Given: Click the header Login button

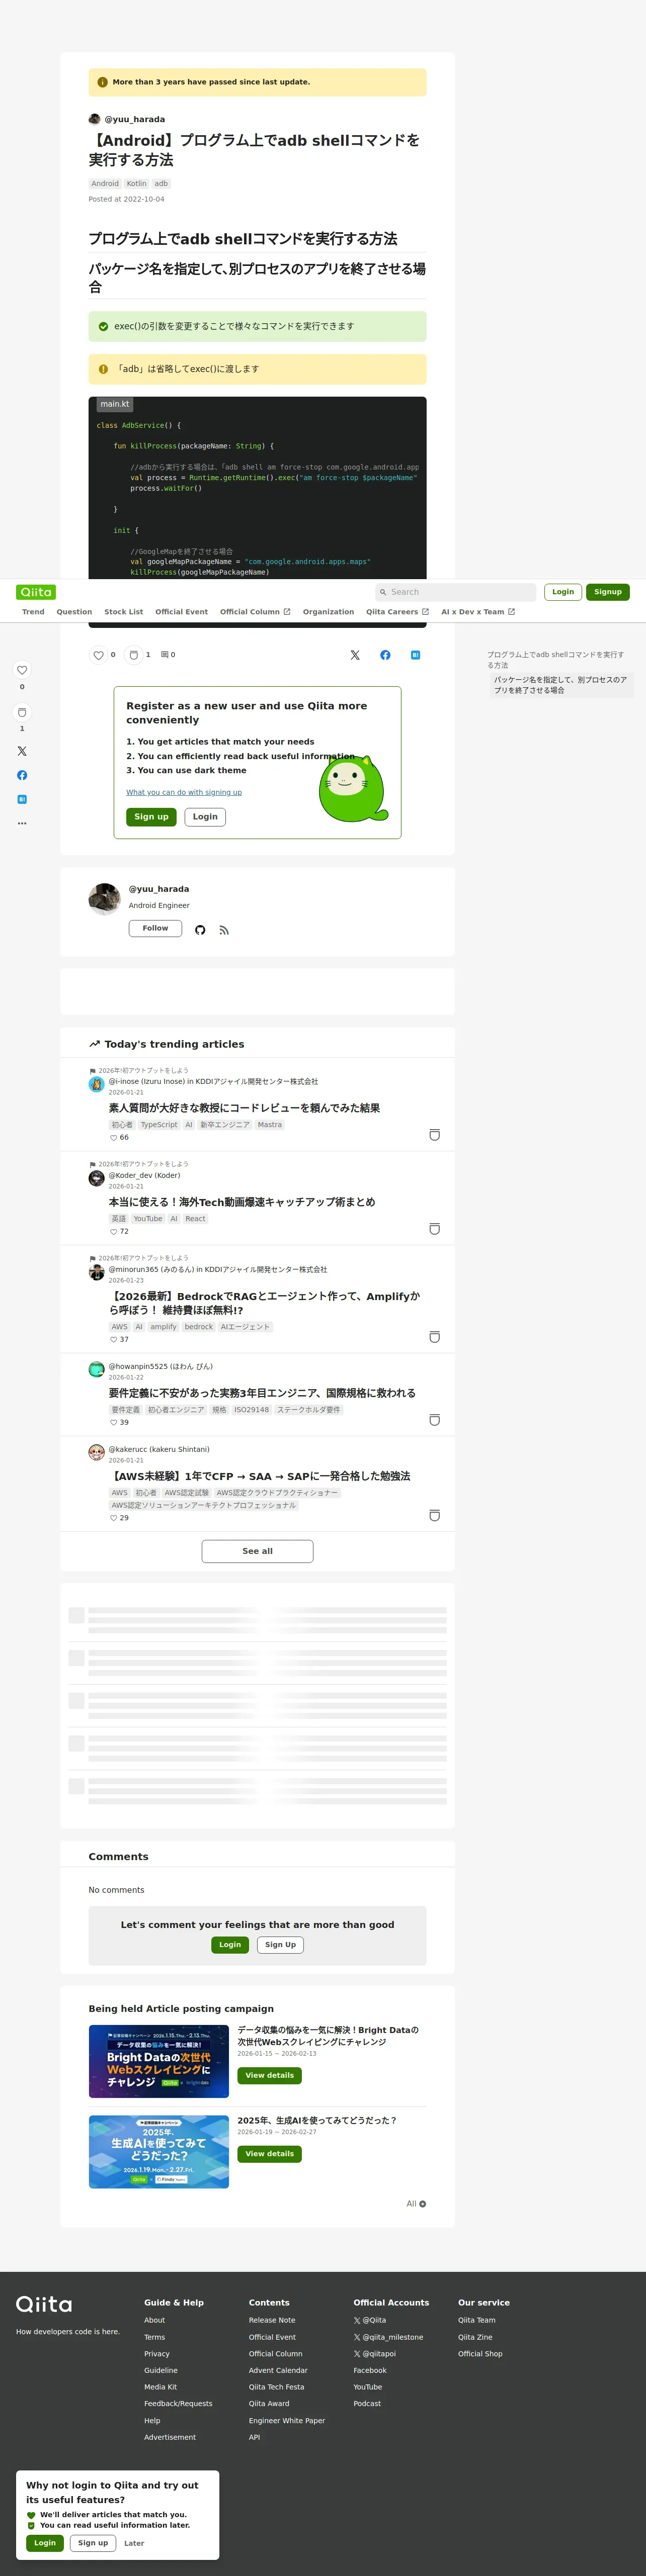Looking at the screenshot, I should pyautogui.click(x=563, y=592).
